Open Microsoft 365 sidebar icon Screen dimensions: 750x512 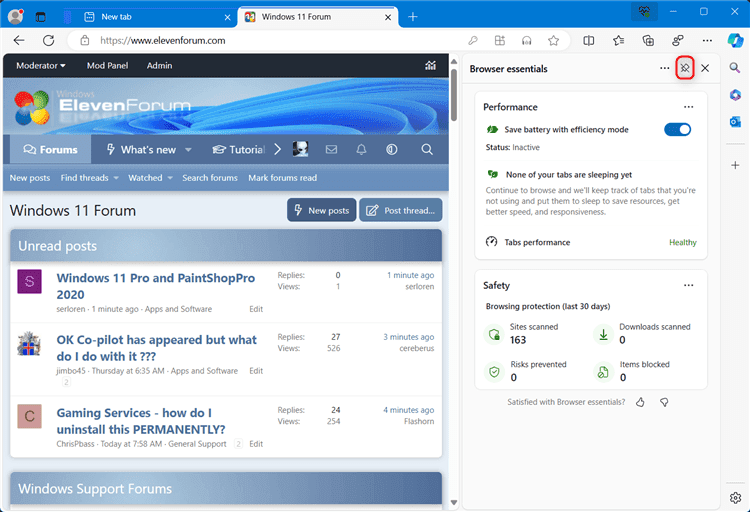click(735, 95)
